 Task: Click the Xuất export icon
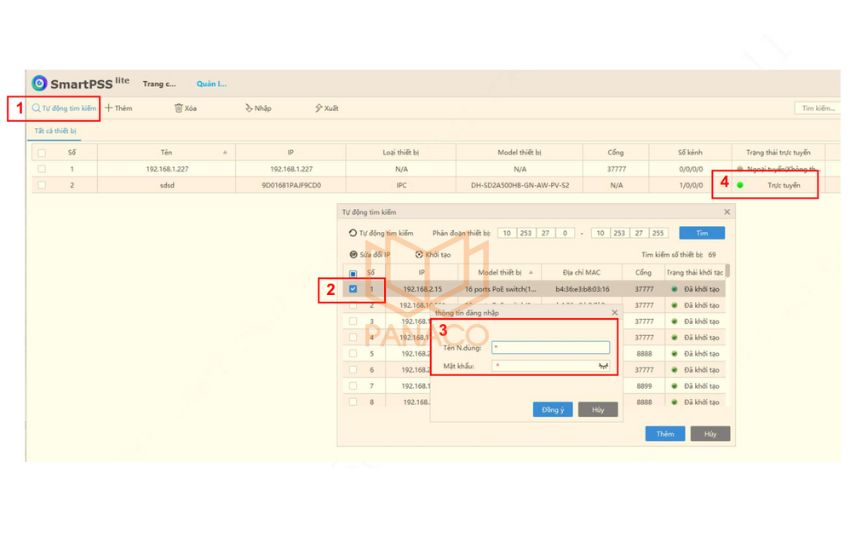point(318,108)
